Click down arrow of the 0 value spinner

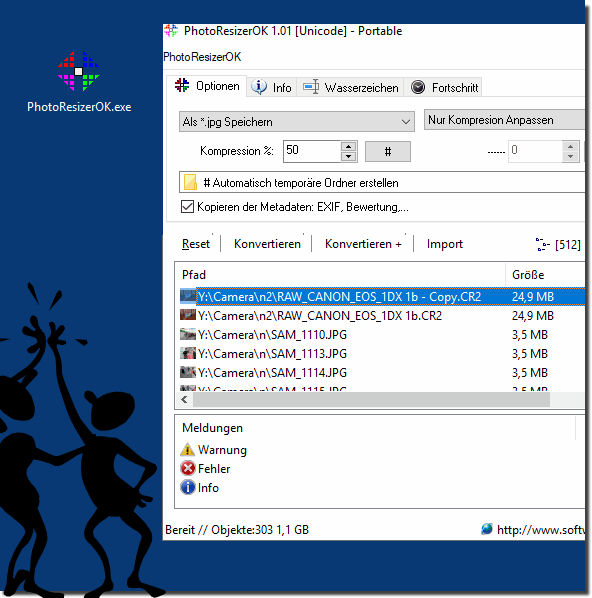[571, 157]
